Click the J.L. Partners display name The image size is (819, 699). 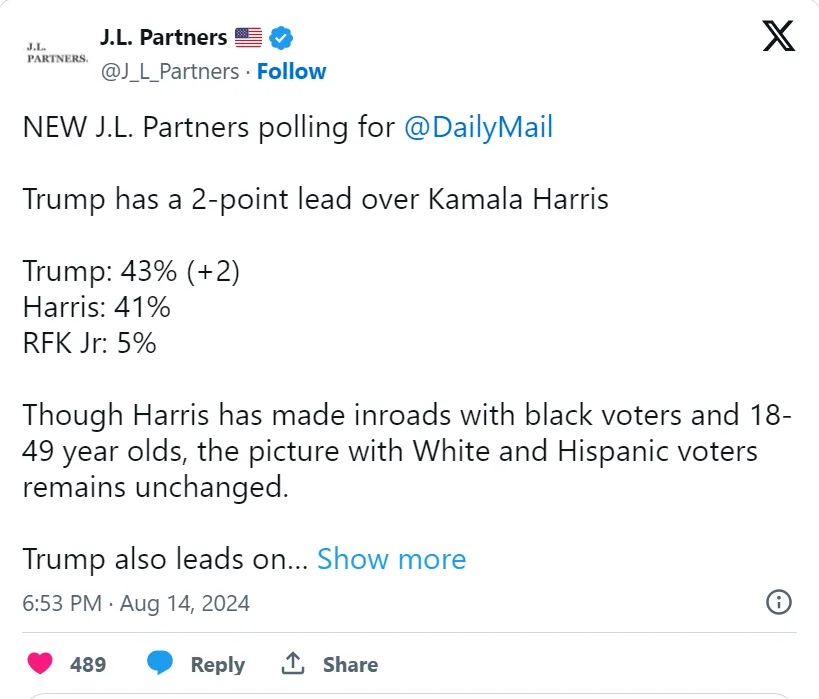click(163, 38)
